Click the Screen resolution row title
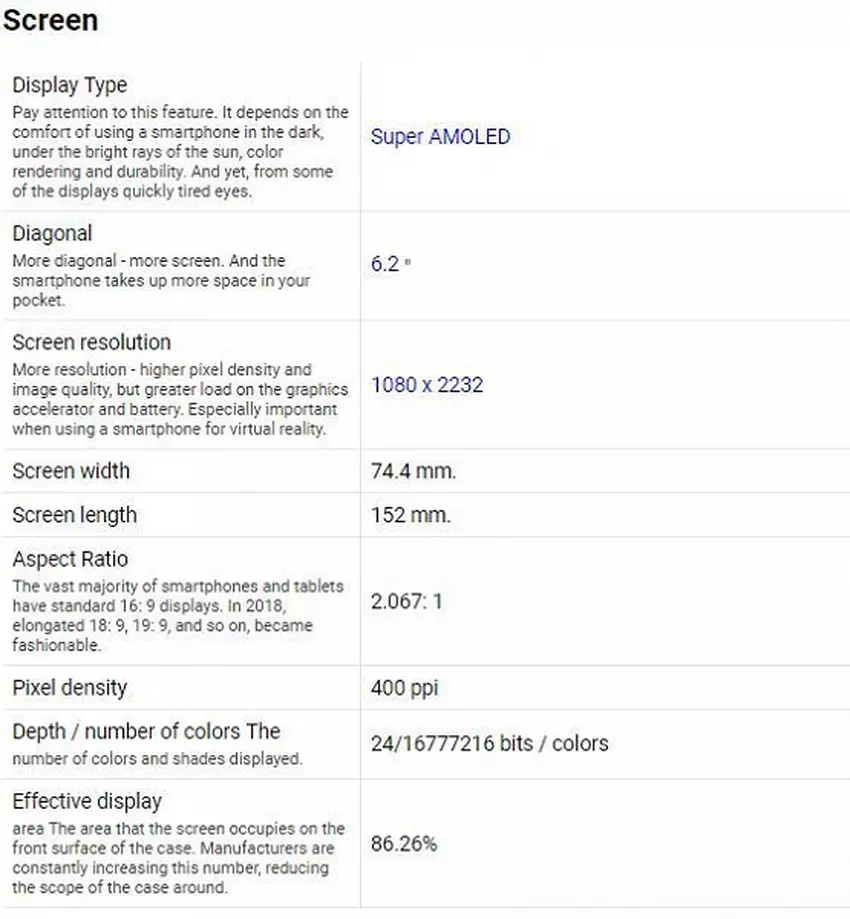Image resolution: width=850 pixels, height=919 pixels. coord(91,343)
